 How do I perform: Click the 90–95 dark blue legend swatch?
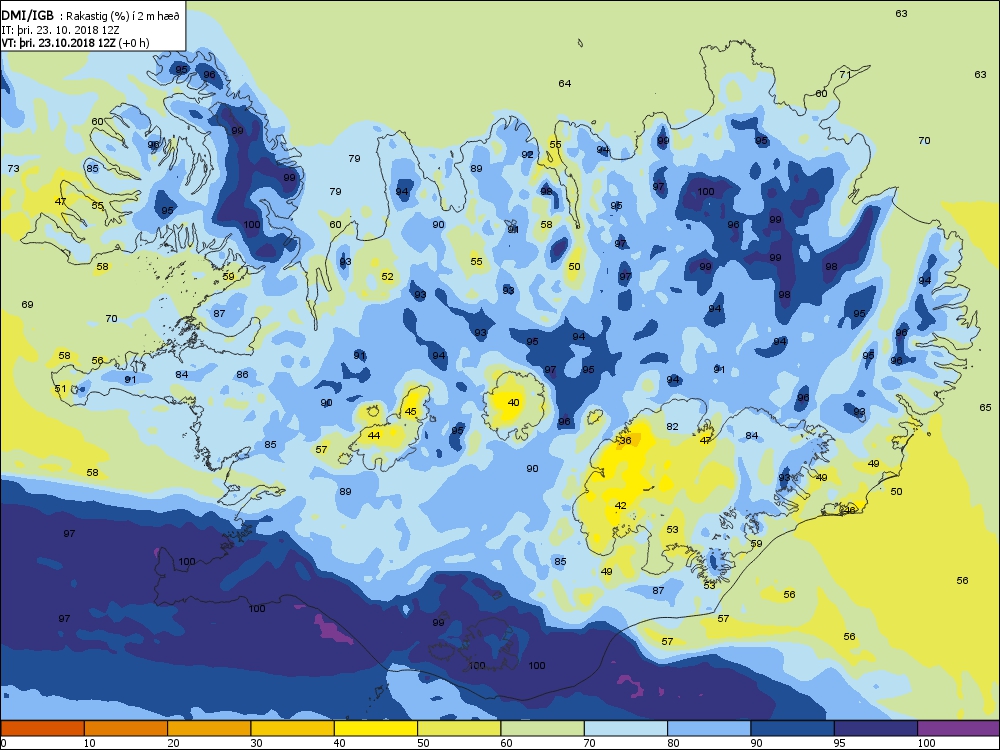(793, 728)
